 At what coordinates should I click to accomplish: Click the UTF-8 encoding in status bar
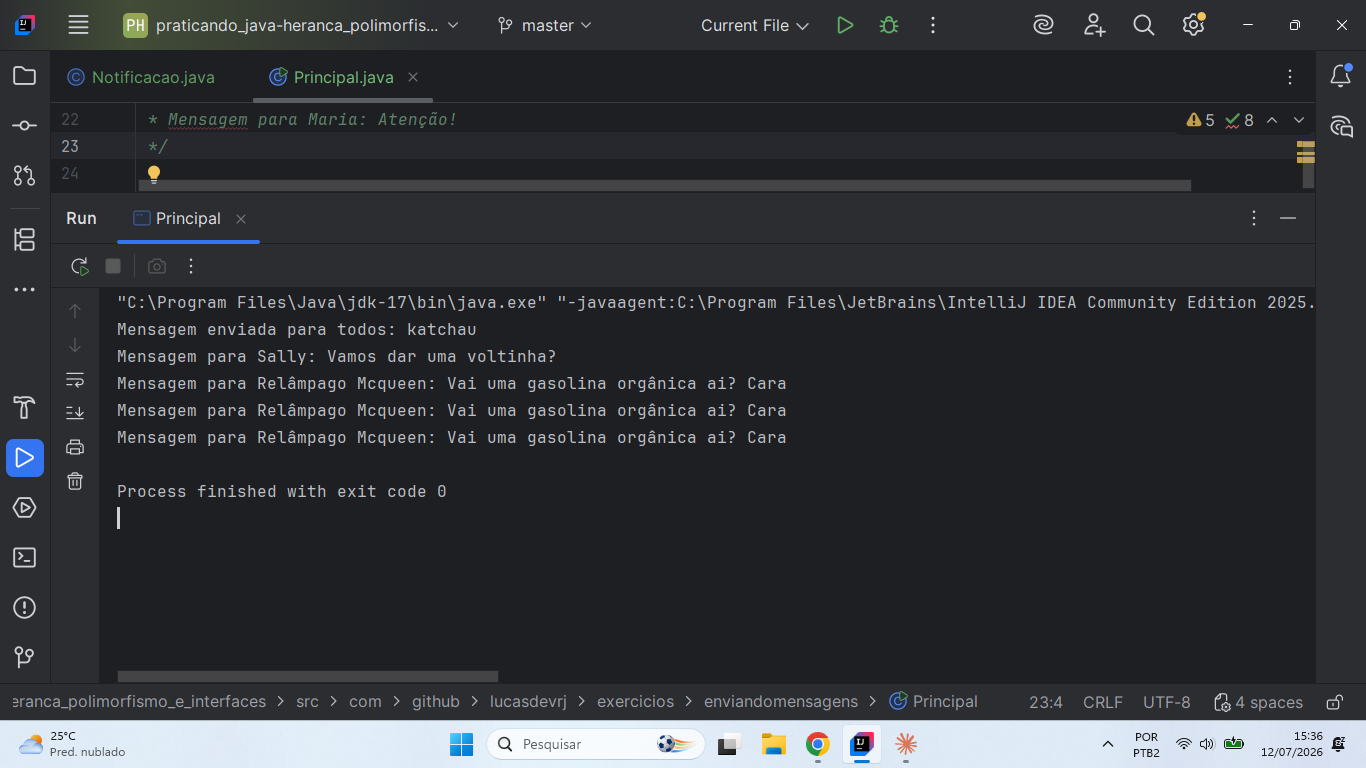coord(1167,702)
